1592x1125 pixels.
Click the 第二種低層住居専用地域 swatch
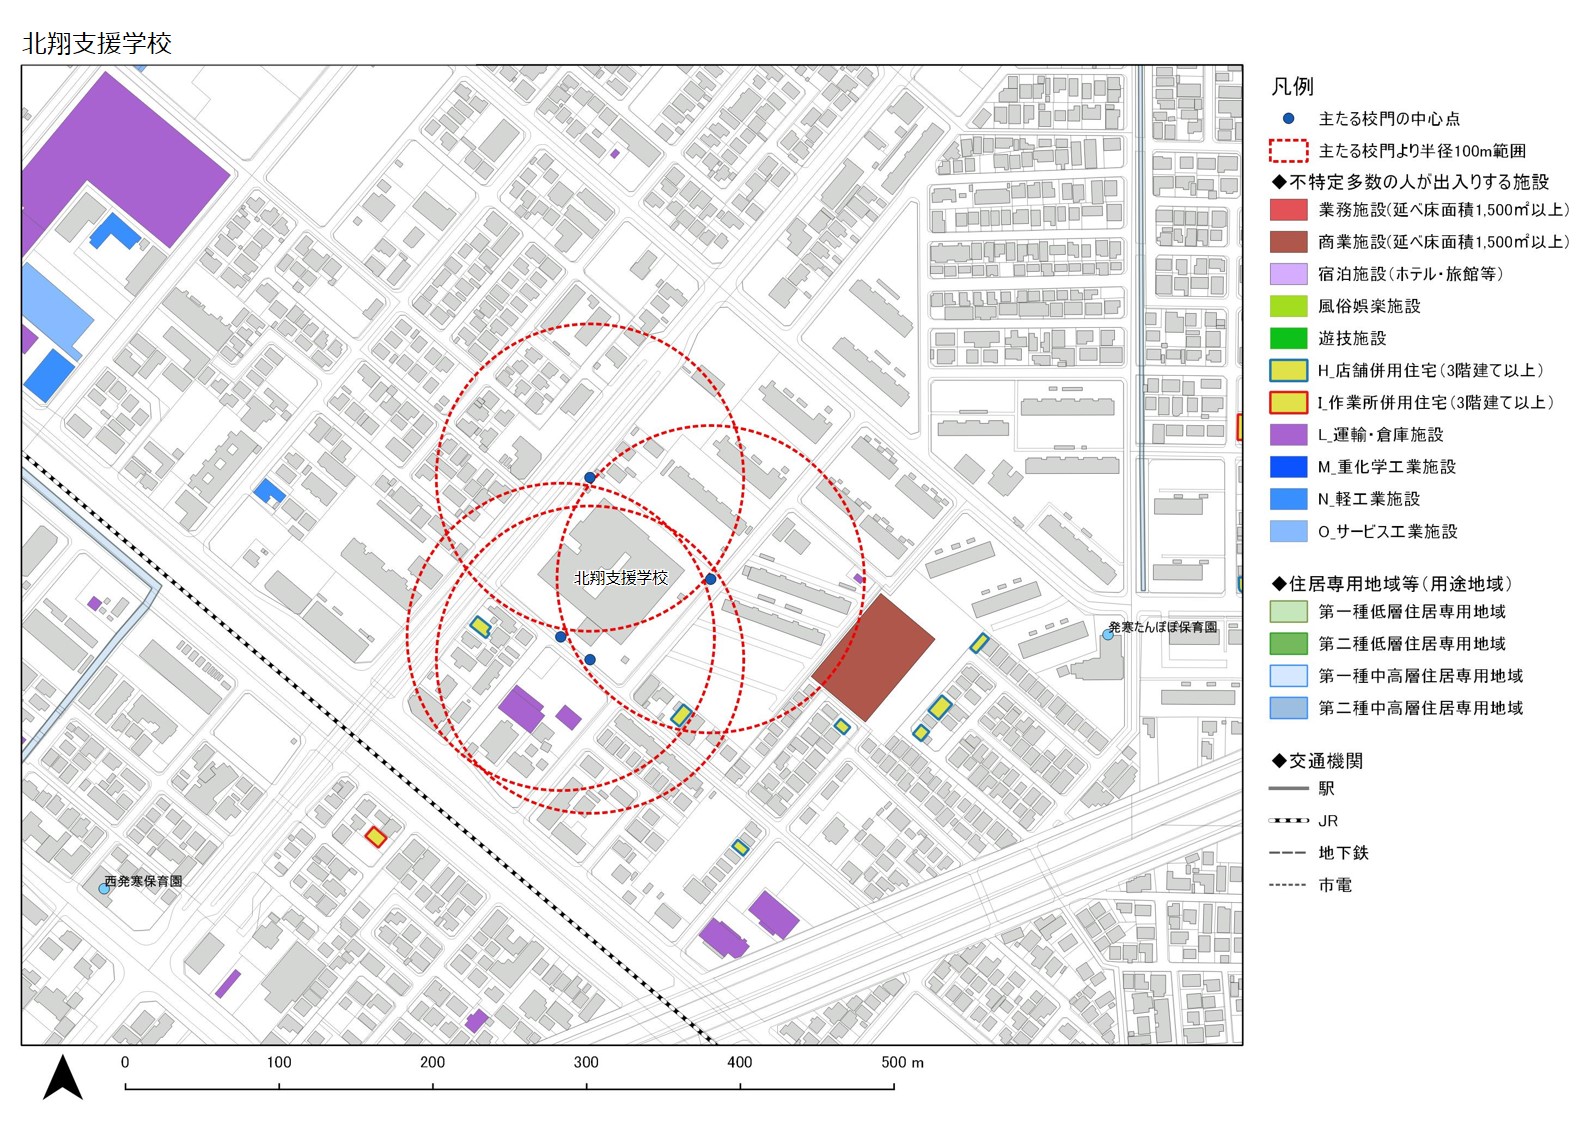[1288, 644]
